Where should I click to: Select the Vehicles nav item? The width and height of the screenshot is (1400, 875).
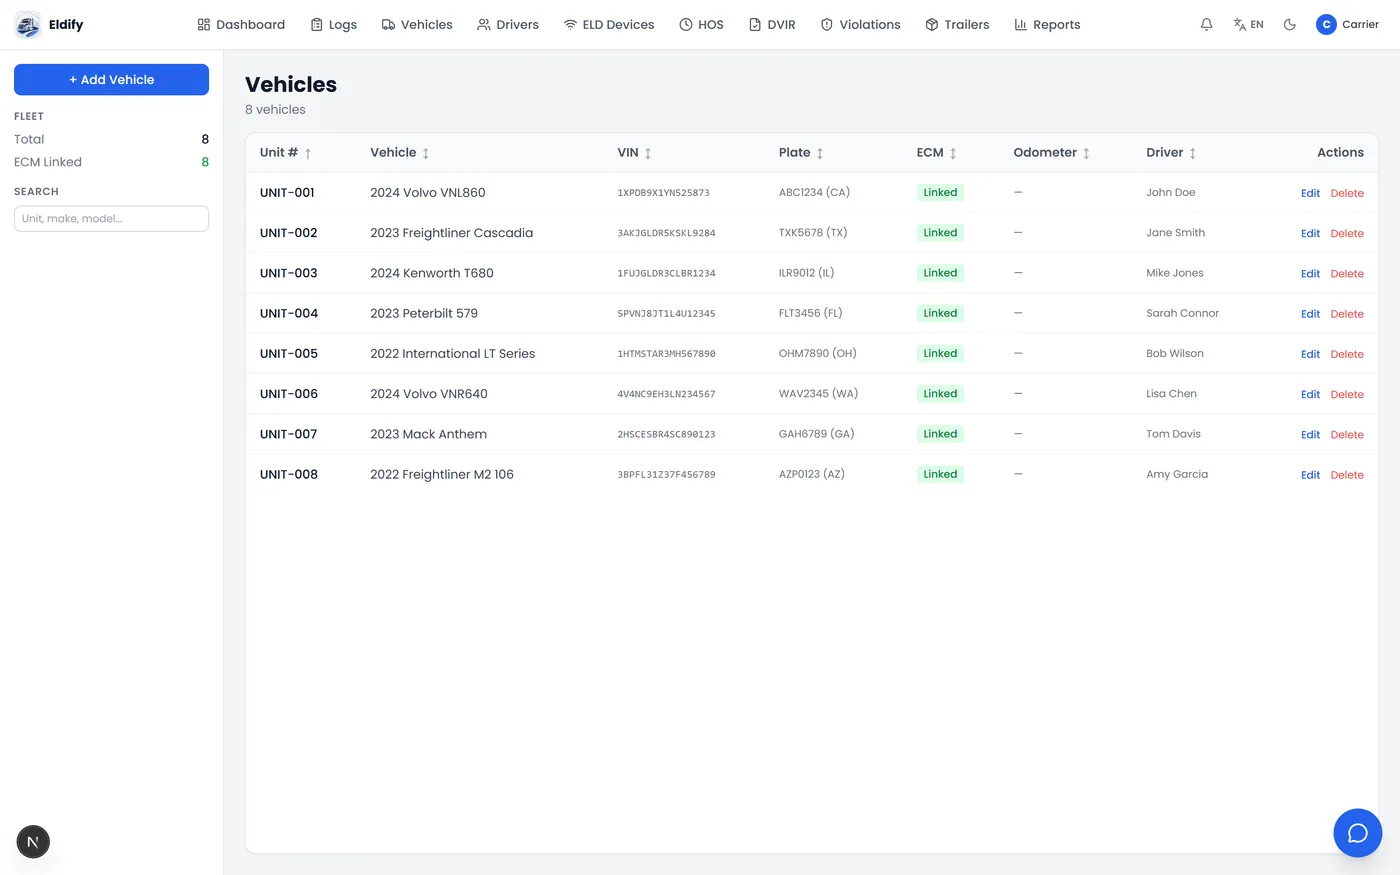(417, 24)
